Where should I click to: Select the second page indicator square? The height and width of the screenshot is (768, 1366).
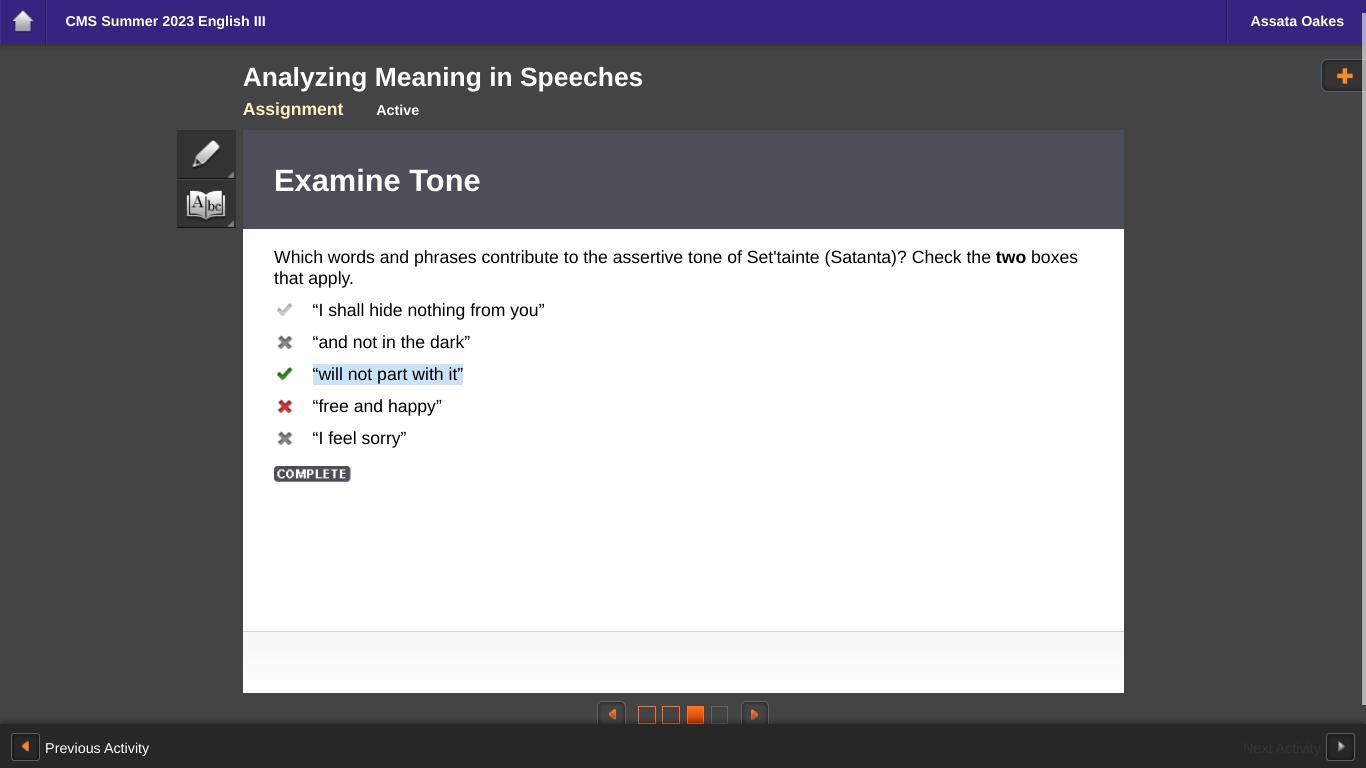point(671,715)
